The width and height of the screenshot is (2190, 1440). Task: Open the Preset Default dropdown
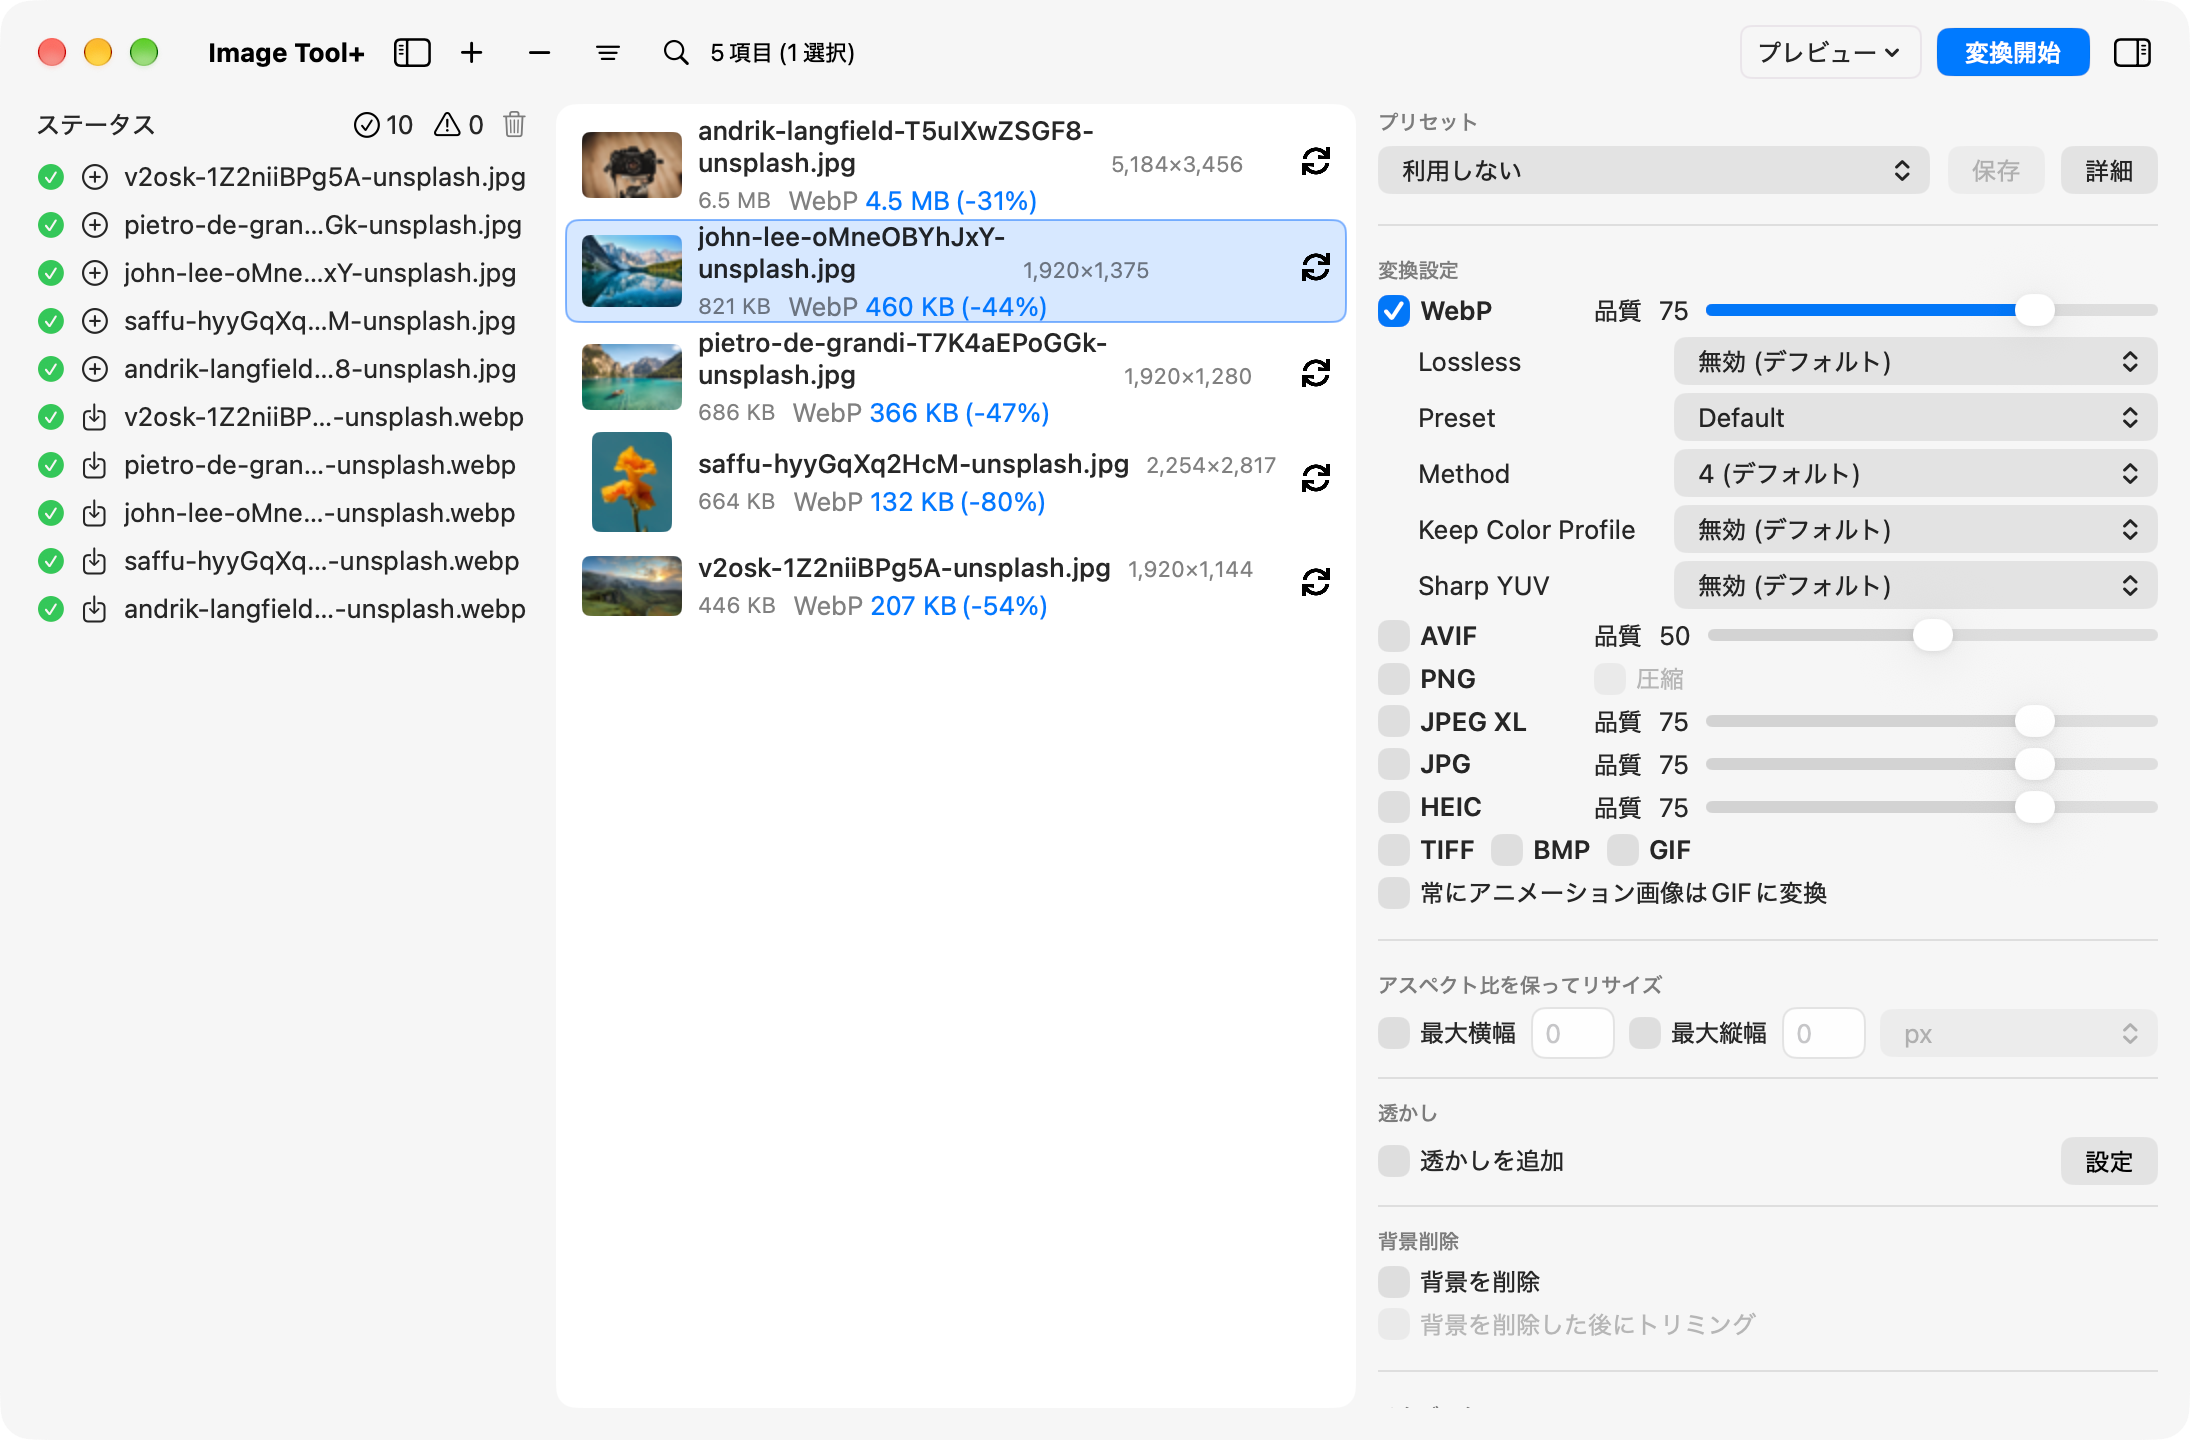[x=1915, y=418]
